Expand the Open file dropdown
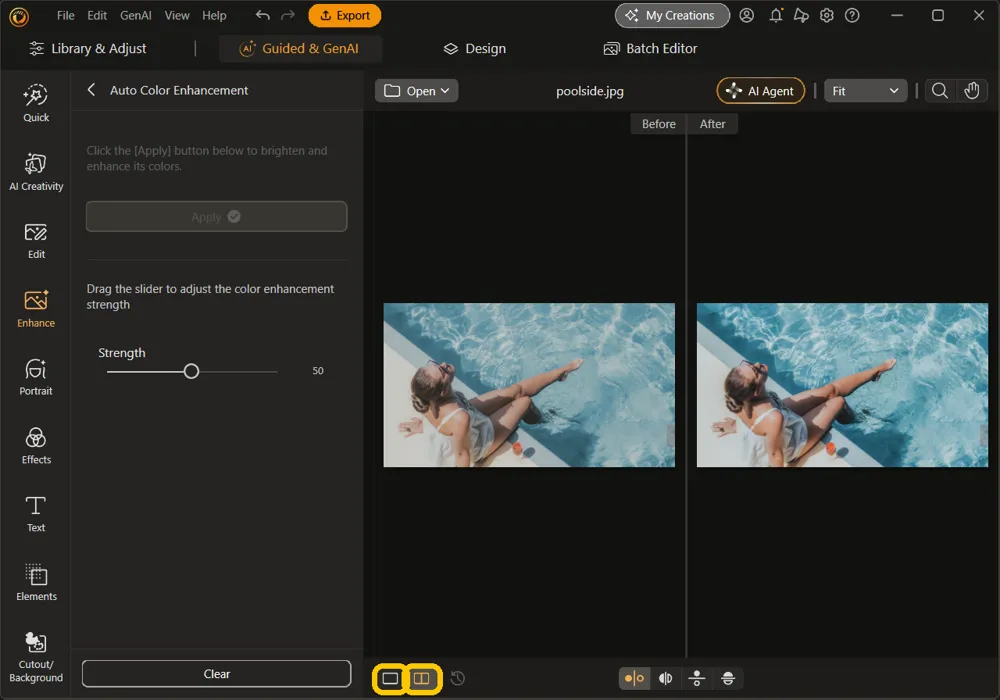This screenshot has width=1000, height=700. pos(416,91)
